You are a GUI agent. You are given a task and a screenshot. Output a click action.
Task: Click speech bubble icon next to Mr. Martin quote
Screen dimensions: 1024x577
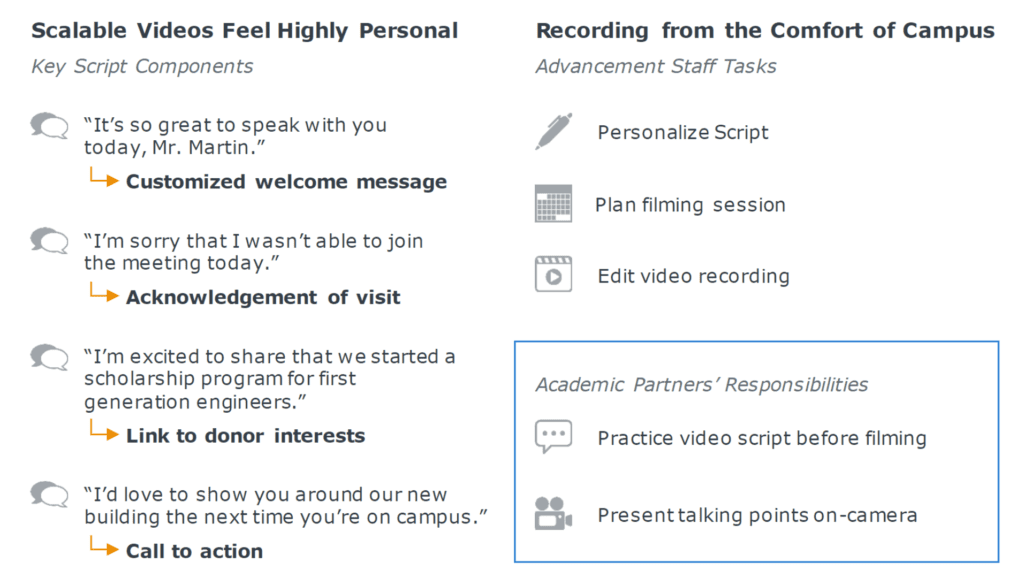pyautogui.click(x=50, y=126)
